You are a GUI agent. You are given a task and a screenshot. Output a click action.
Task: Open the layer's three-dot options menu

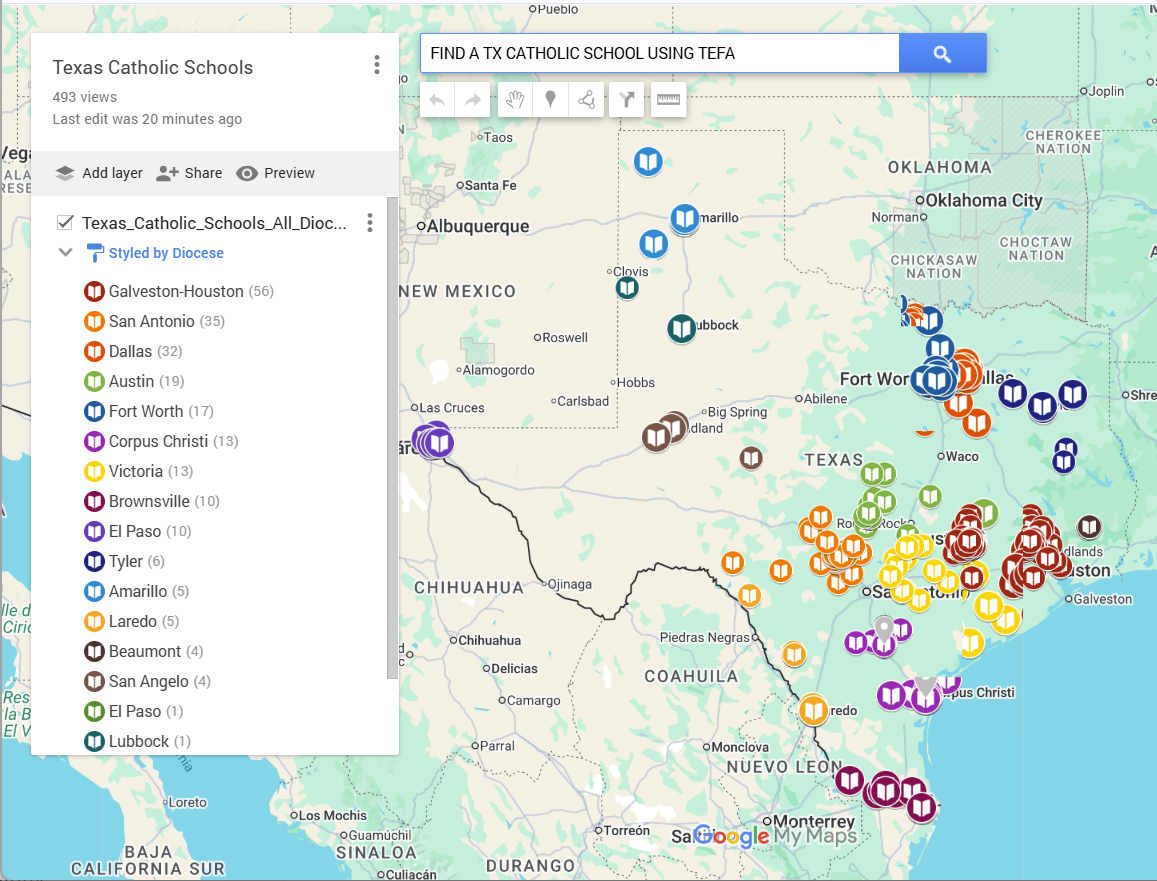tap(369, 222)
